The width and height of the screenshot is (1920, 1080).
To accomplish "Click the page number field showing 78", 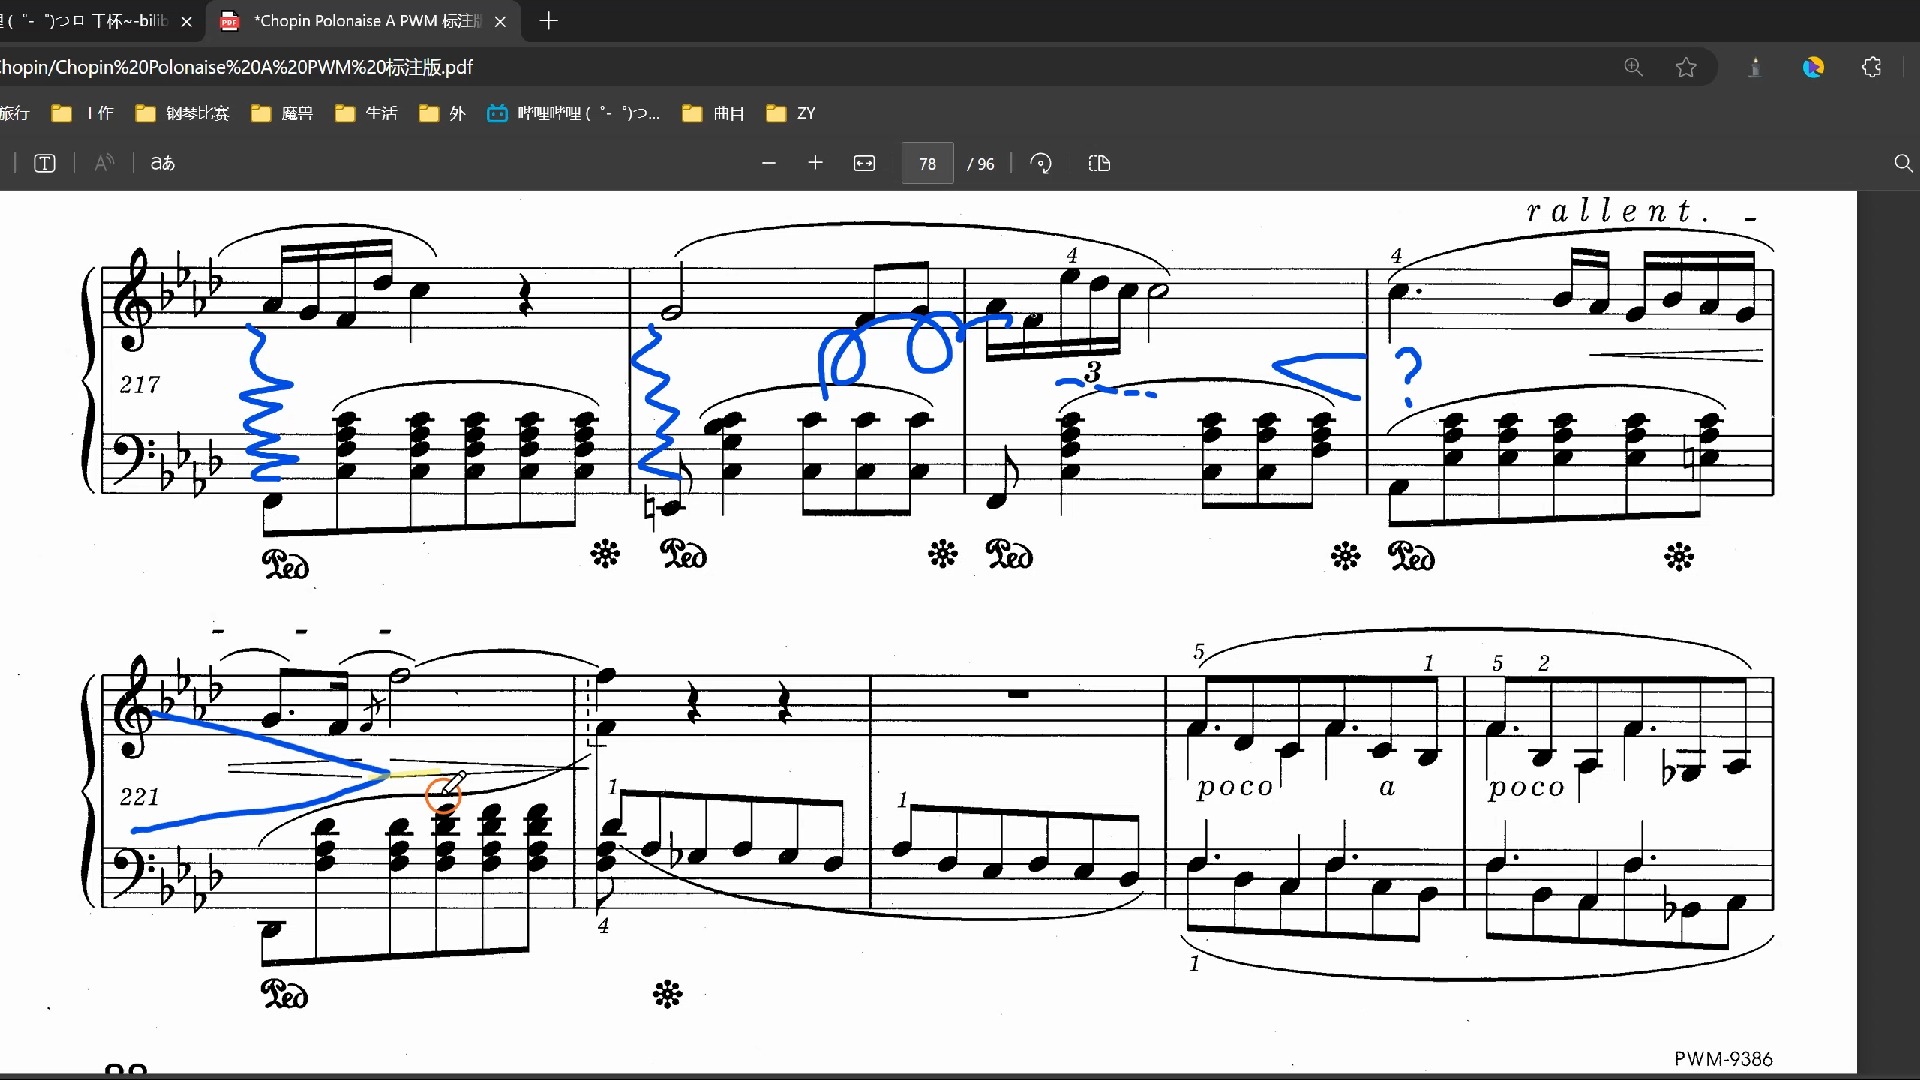I will (927, 164).
